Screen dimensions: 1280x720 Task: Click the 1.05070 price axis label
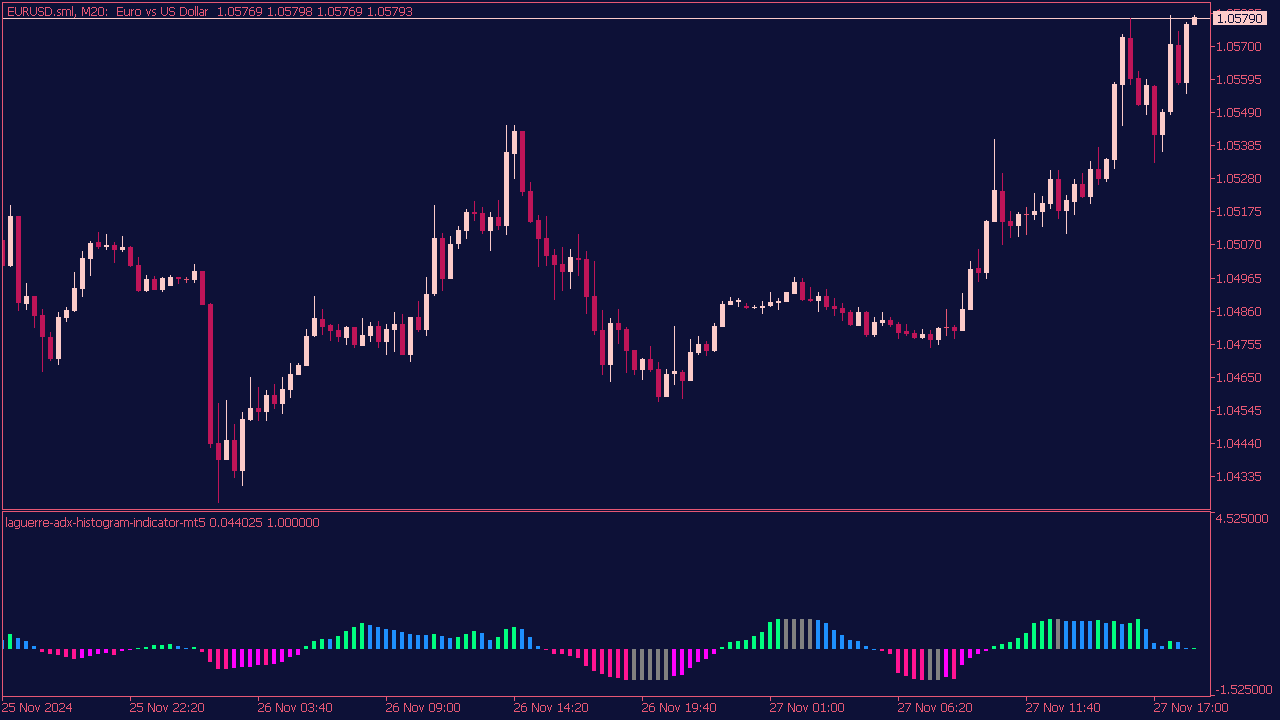[x=1238, y=244]
